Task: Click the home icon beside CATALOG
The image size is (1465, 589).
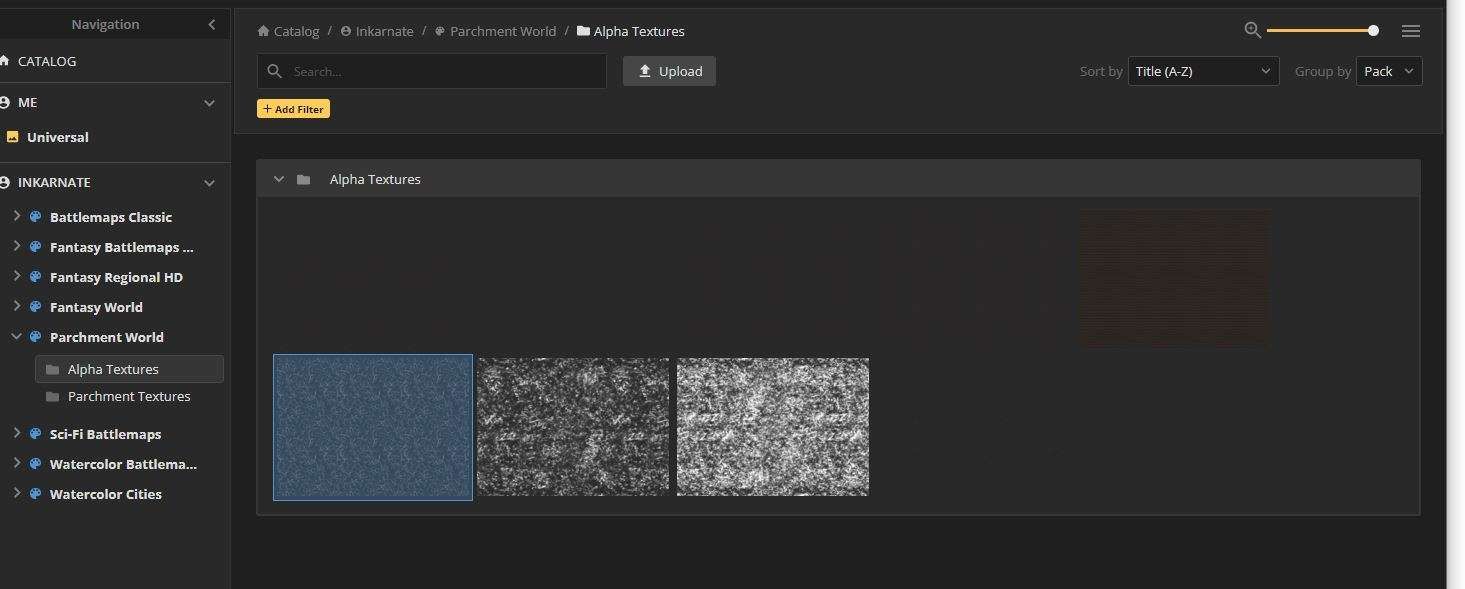Action: tap(4, 61)
